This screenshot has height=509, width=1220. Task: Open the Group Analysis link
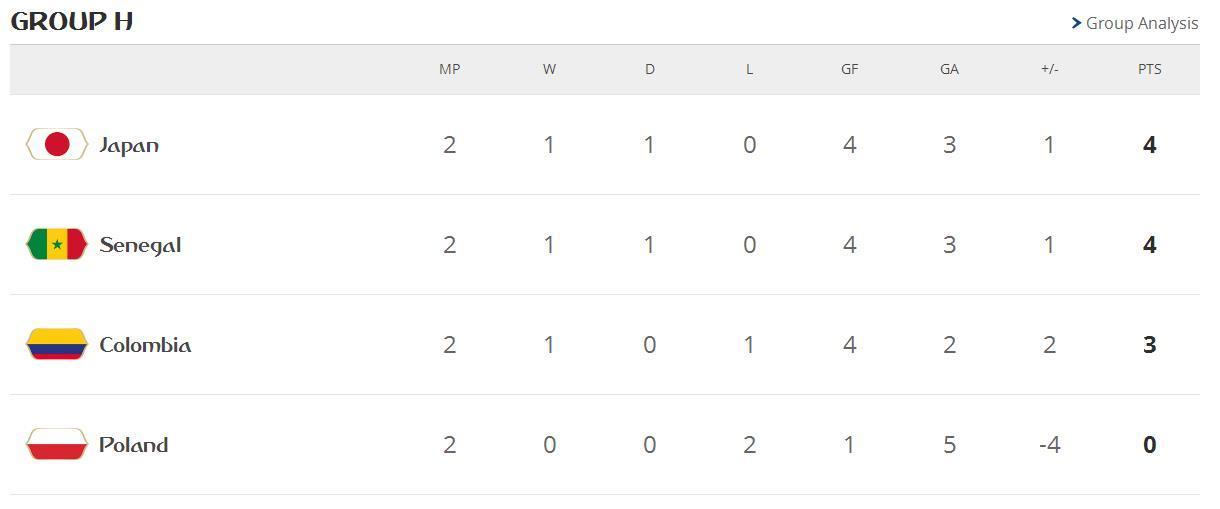[1142, 23]
